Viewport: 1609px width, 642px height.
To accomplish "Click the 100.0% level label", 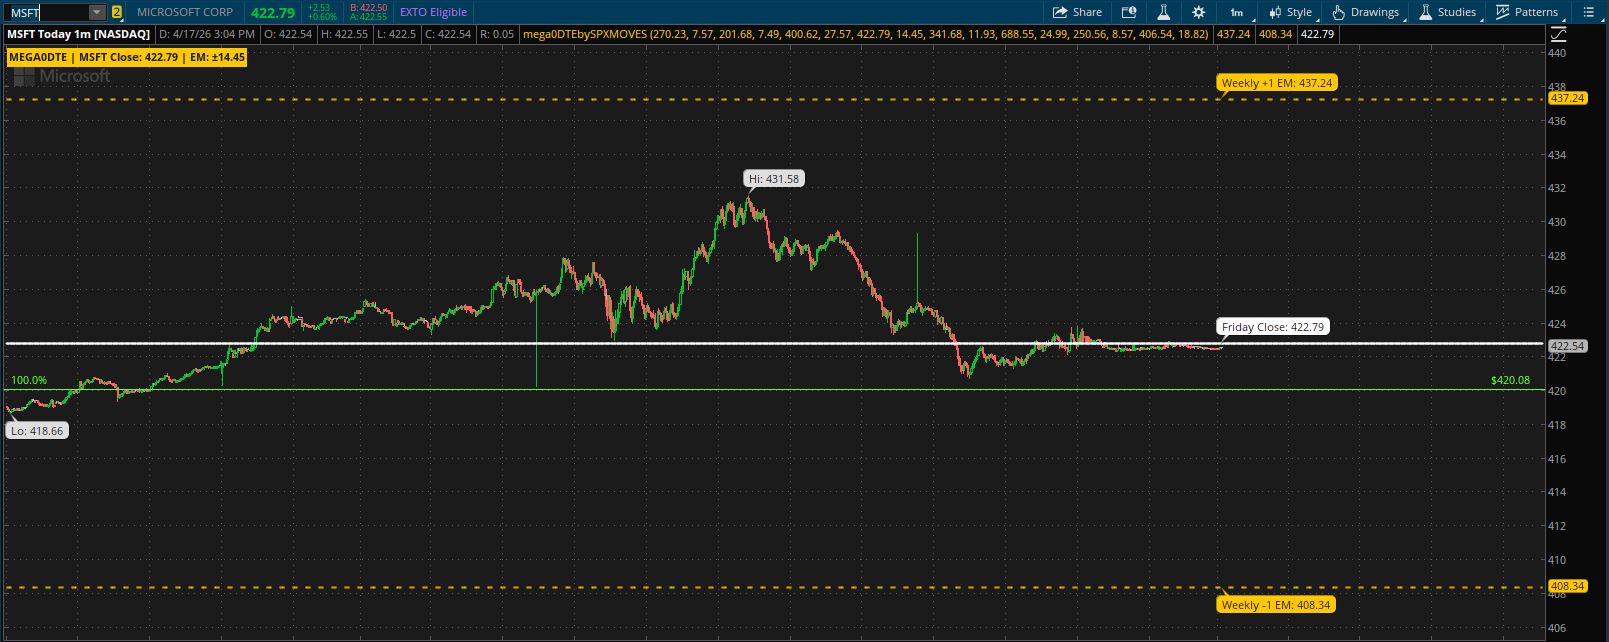I will (29, 381).
